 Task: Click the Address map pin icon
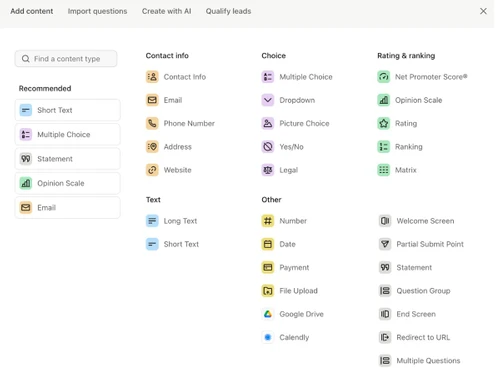[152, 147]
